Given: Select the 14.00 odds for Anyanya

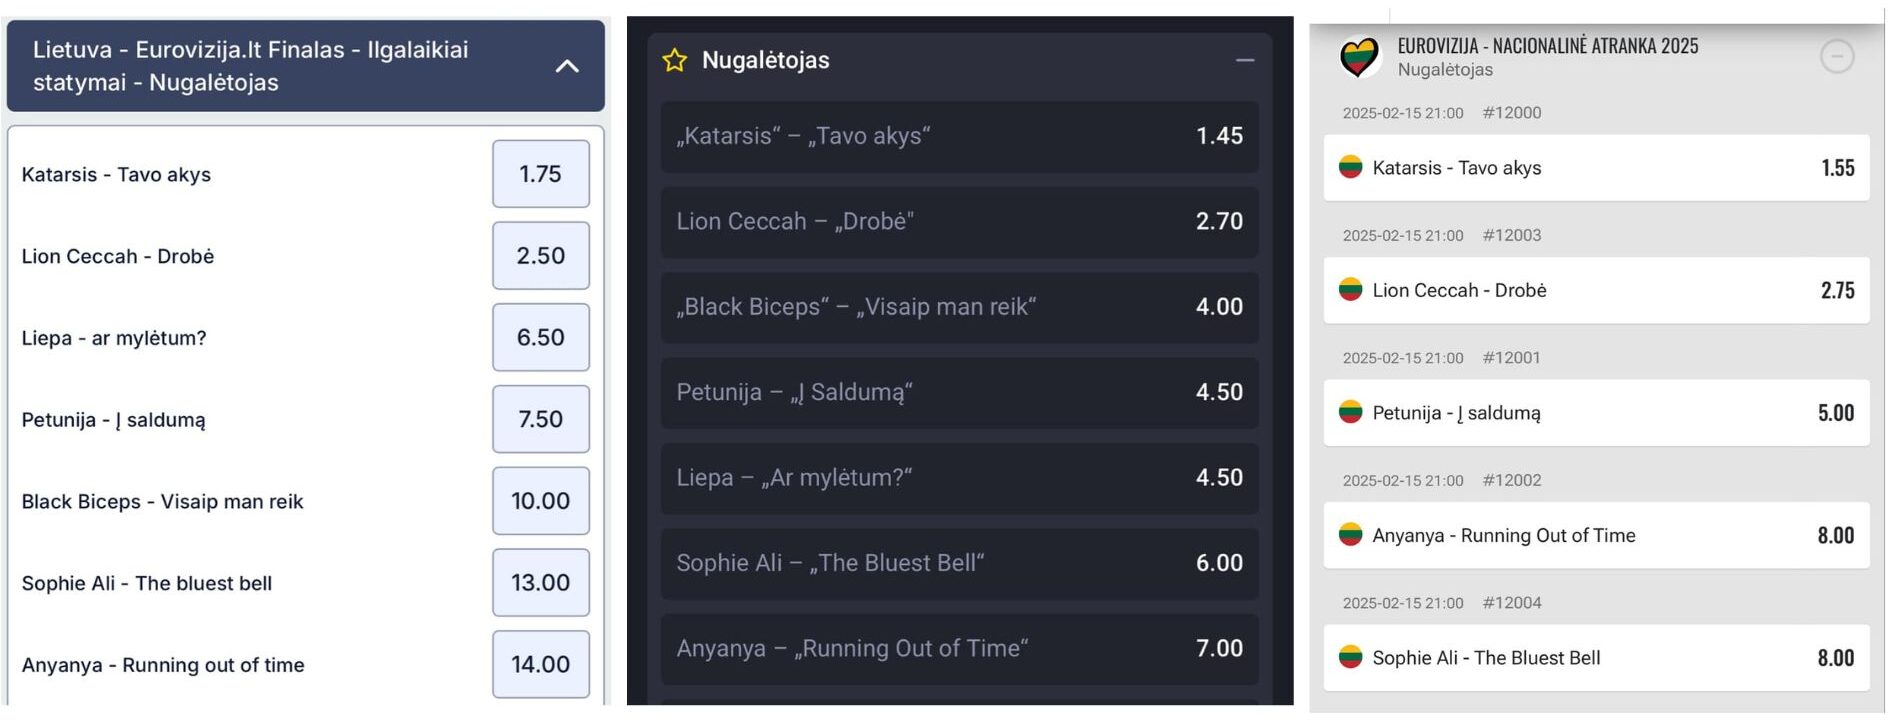Looking at the screenshot, I should click(541, 664).
